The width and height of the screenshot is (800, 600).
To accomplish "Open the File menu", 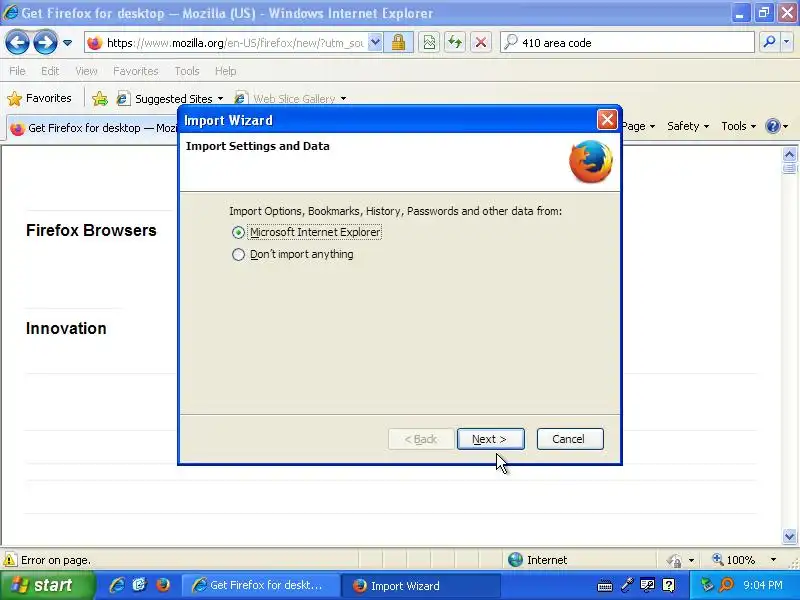I will click(17, 71).
